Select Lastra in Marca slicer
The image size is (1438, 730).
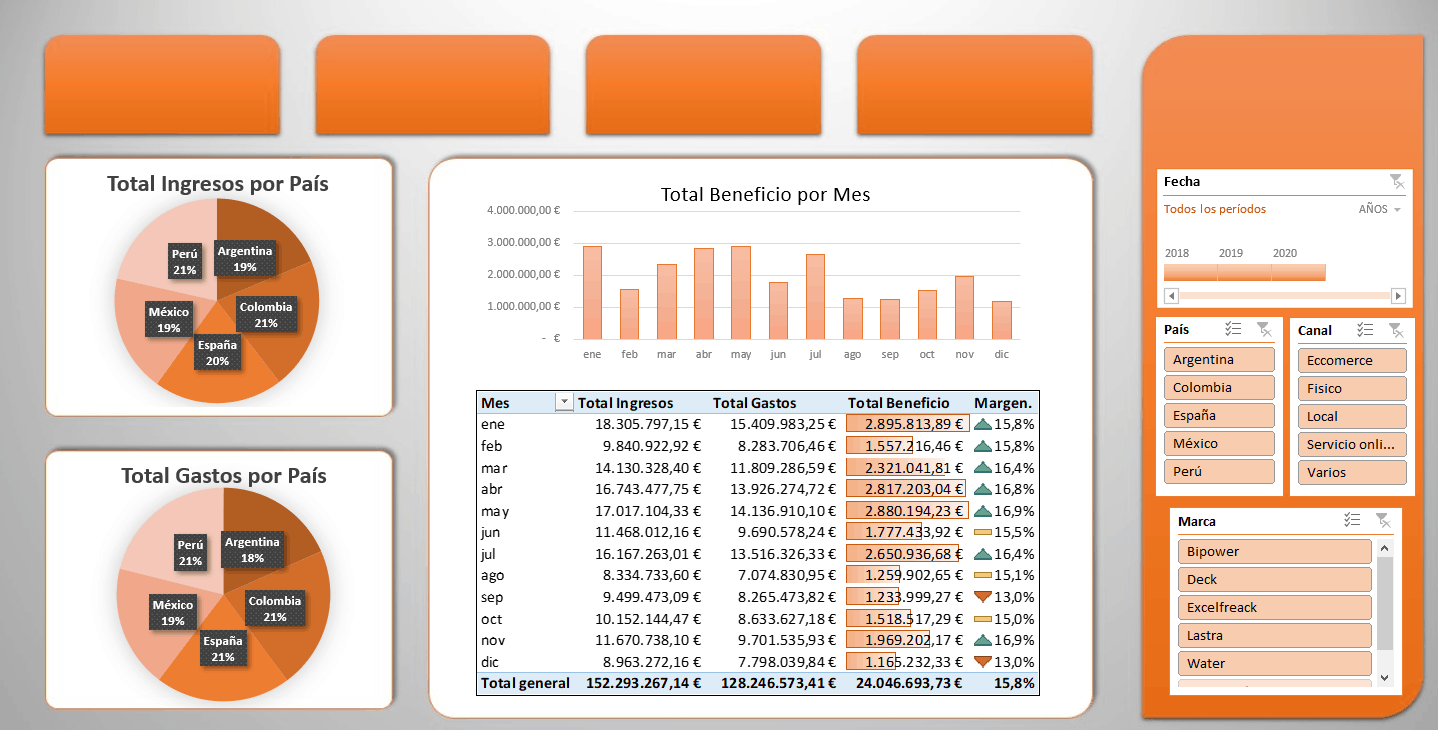coord(1275,635)
